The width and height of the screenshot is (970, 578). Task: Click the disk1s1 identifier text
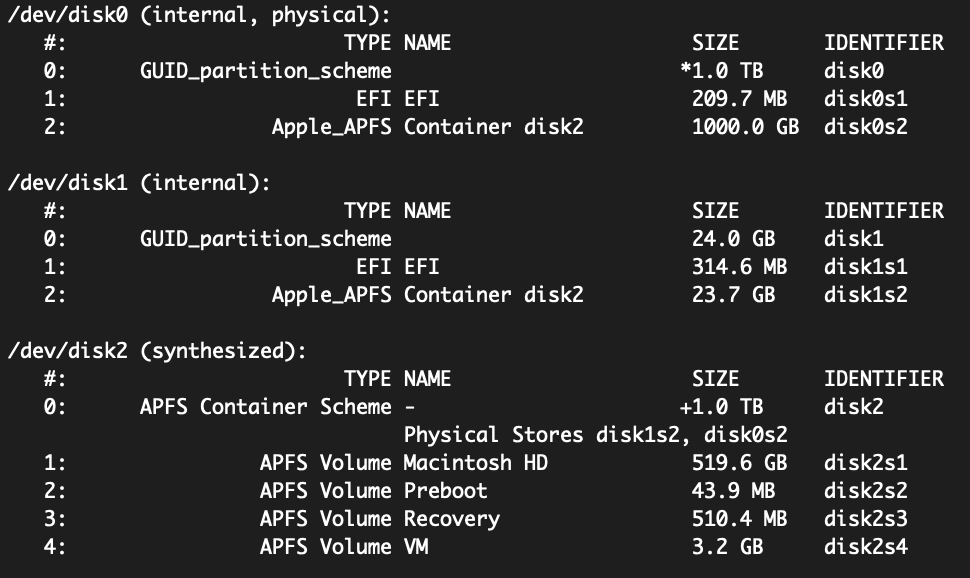(x=865, y=267)
